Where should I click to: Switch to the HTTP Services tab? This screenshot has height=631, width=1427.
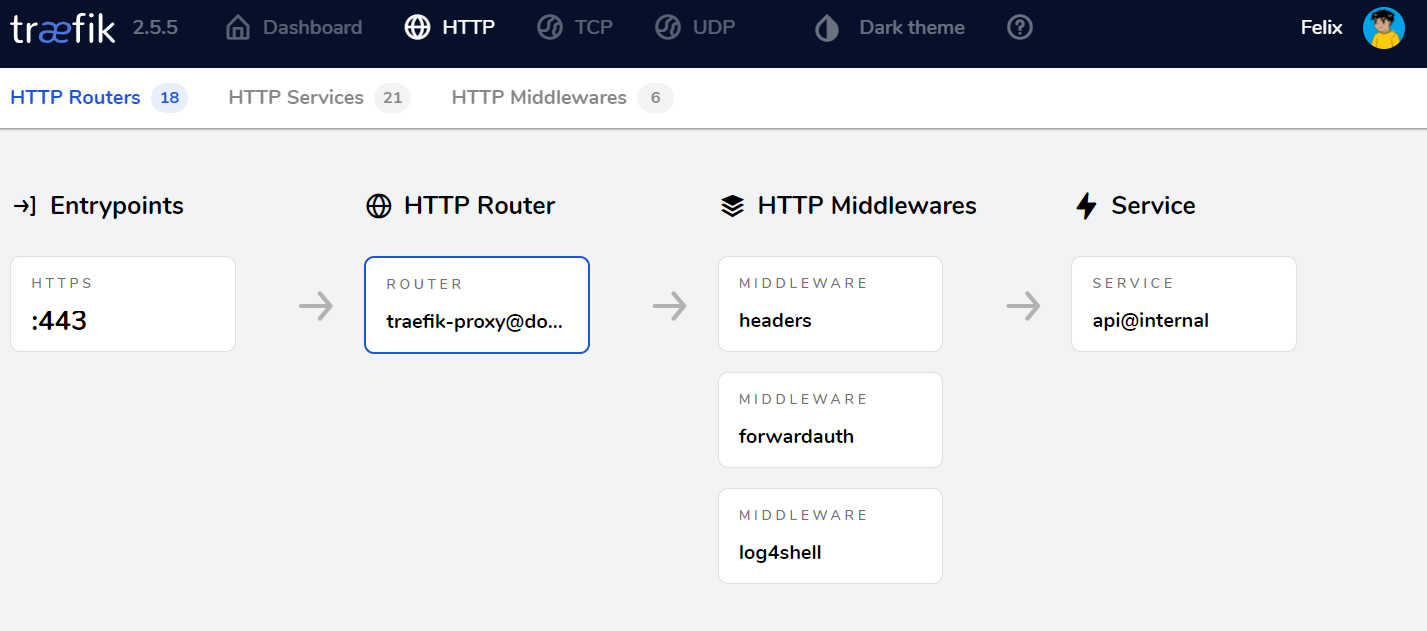[x=319, y=98]
